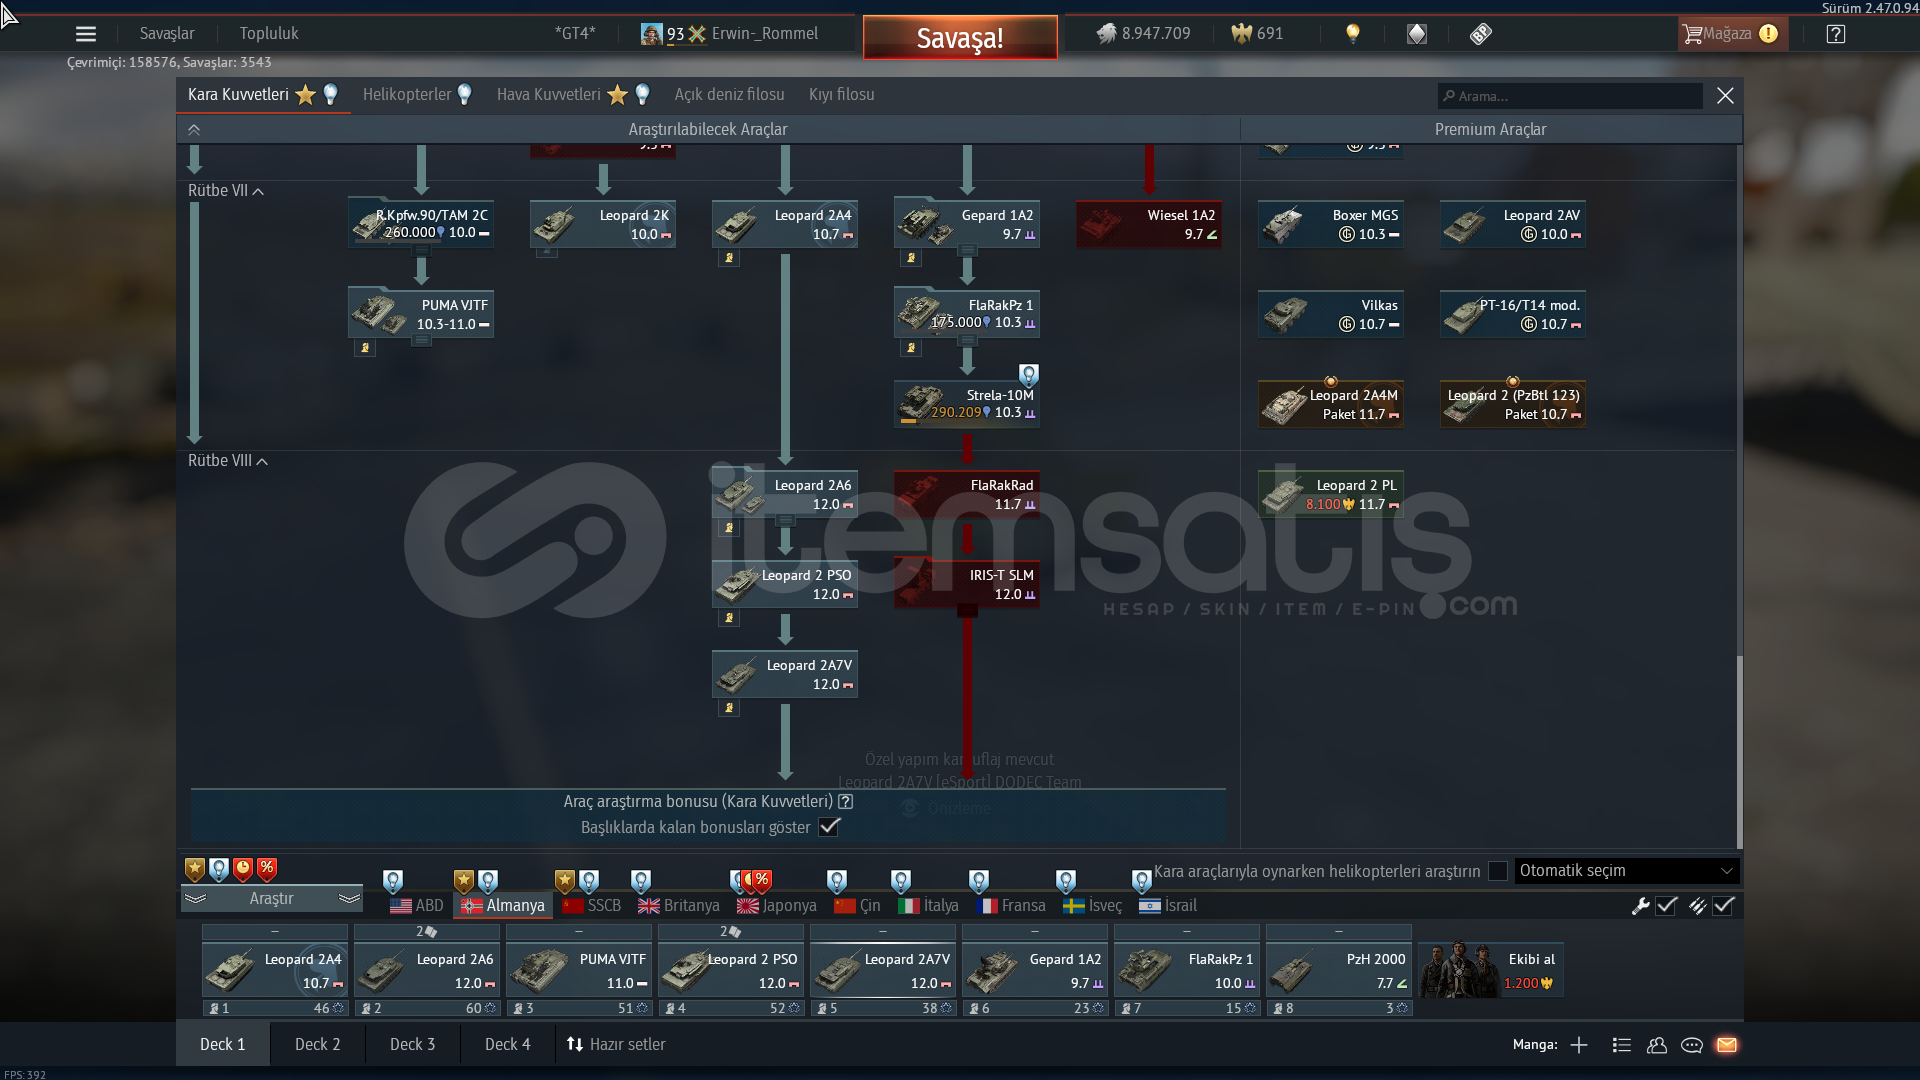Image resolution: width=1920 pixels, height=1080 pixels.
Task: Add squad member with Manga plus icon
Action: [x=1579, y=1045]
